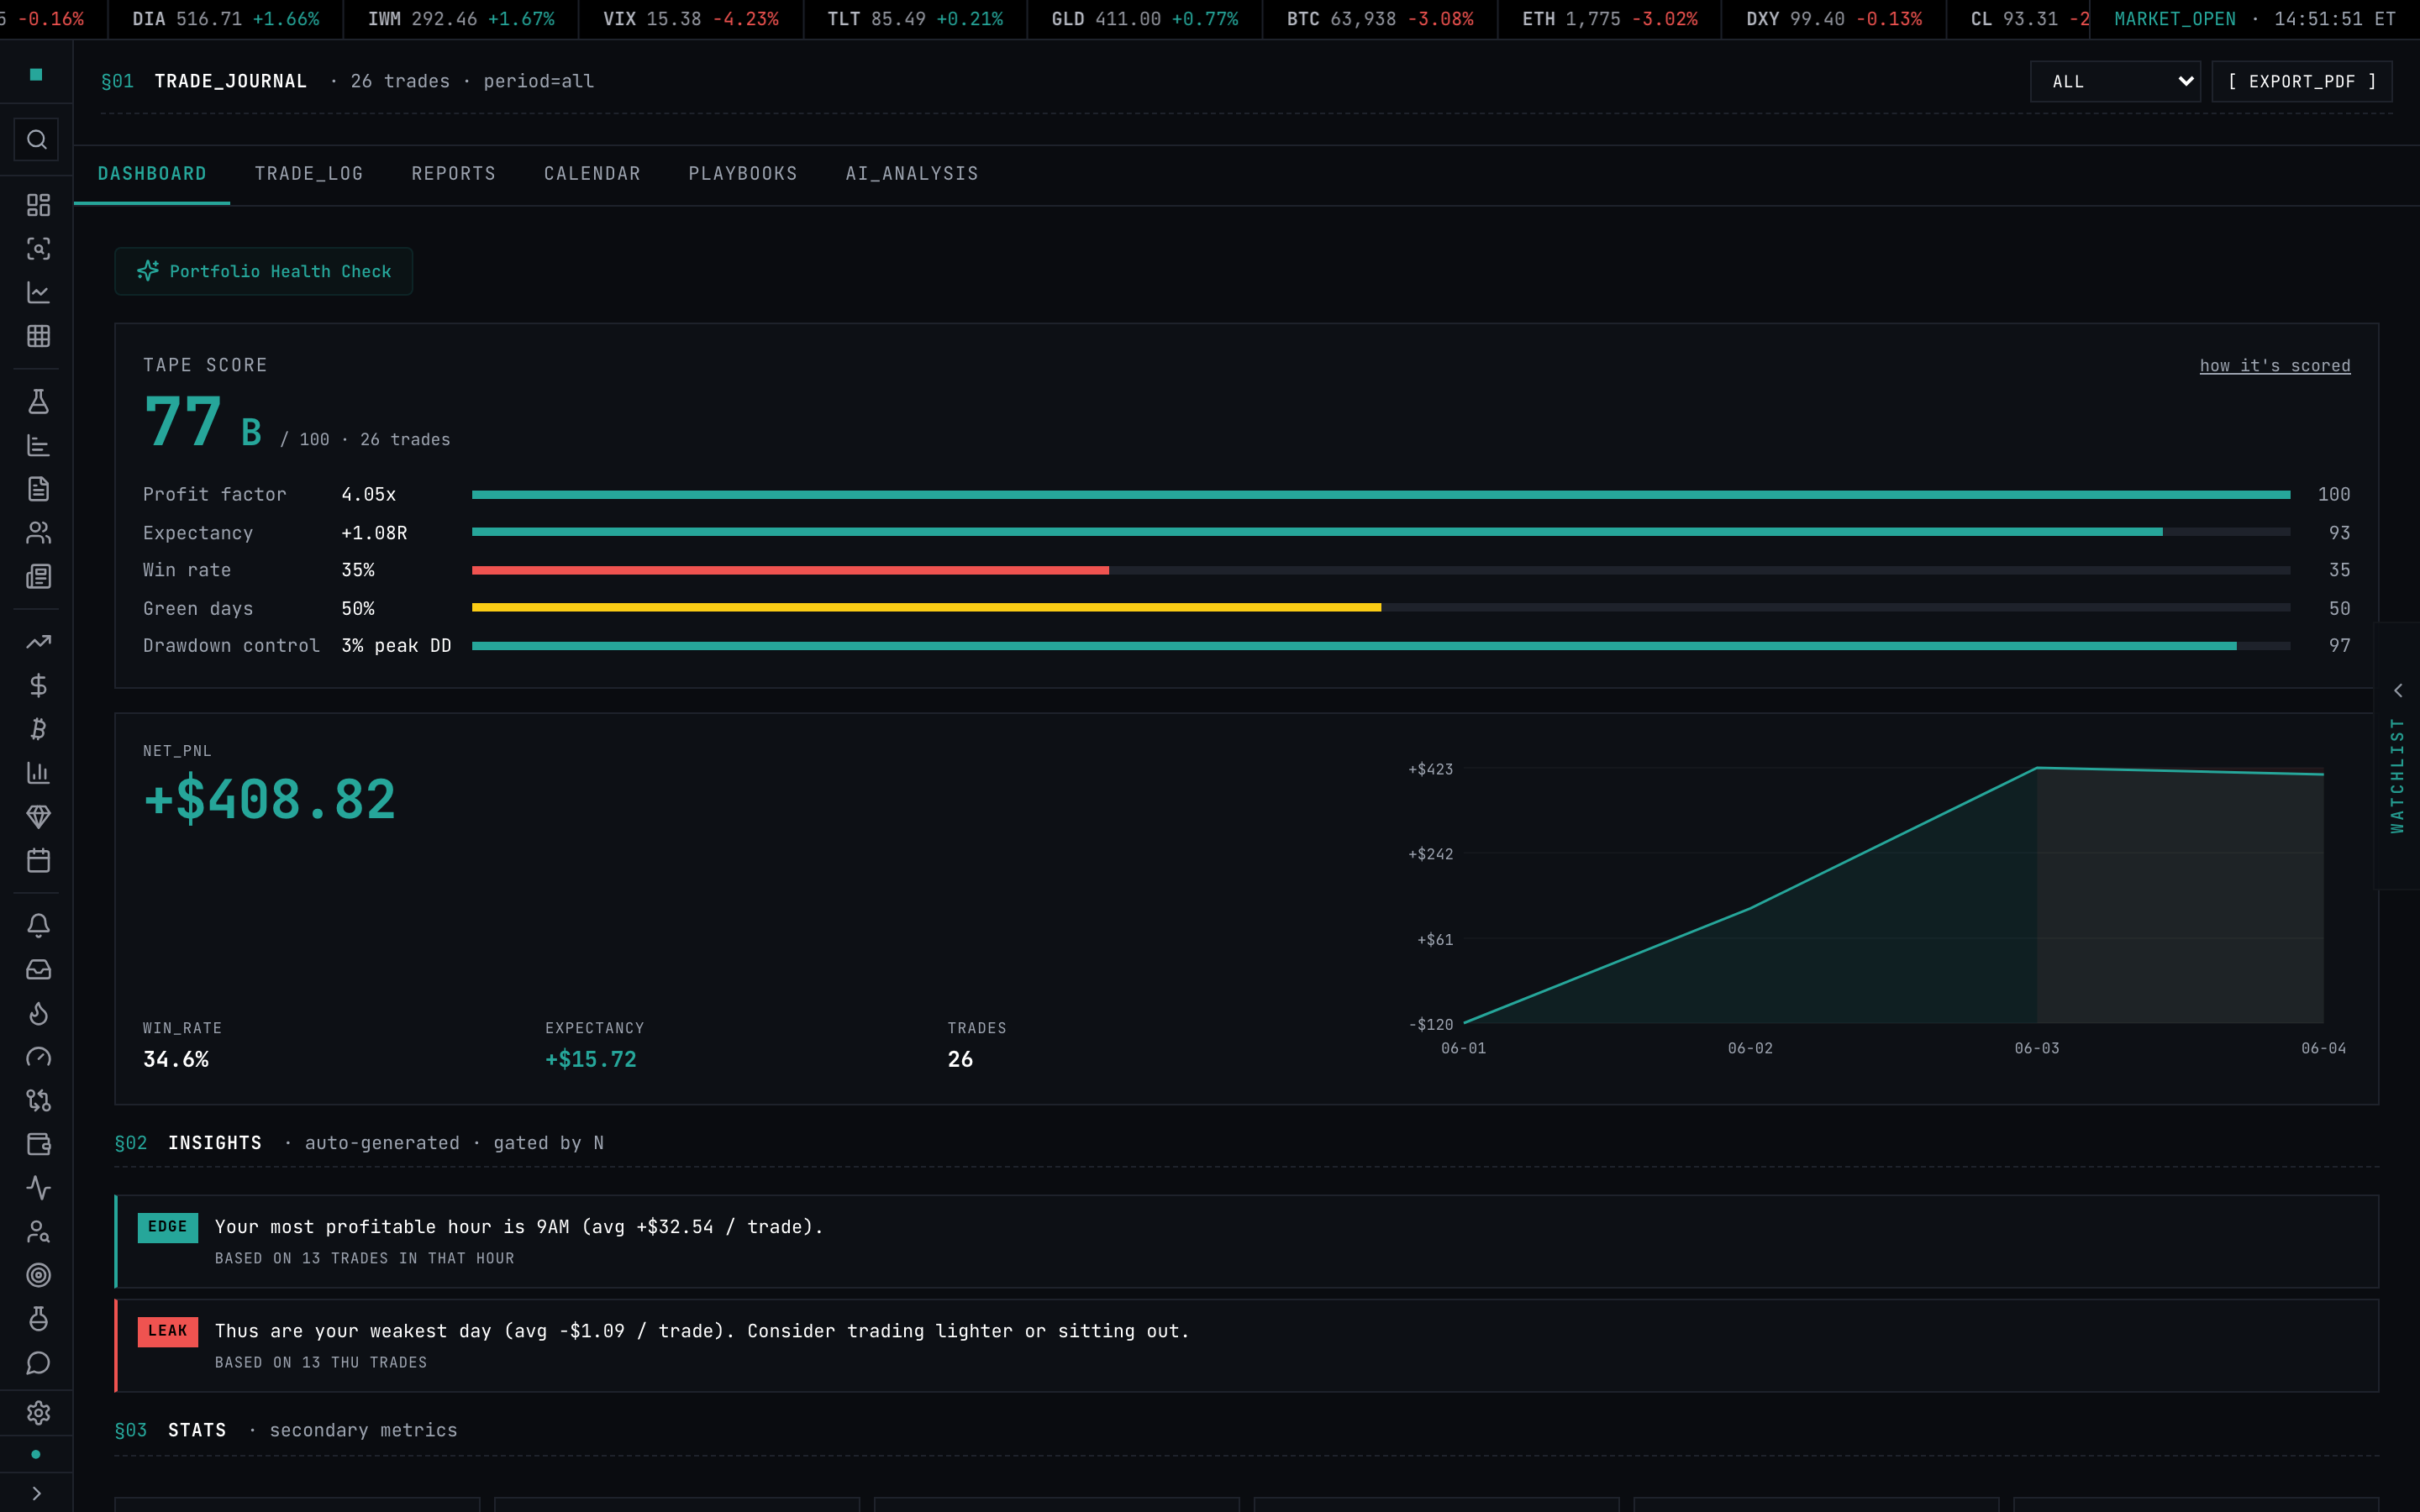Click the vertical bar chart sidebar icon

tap(38, 773)
